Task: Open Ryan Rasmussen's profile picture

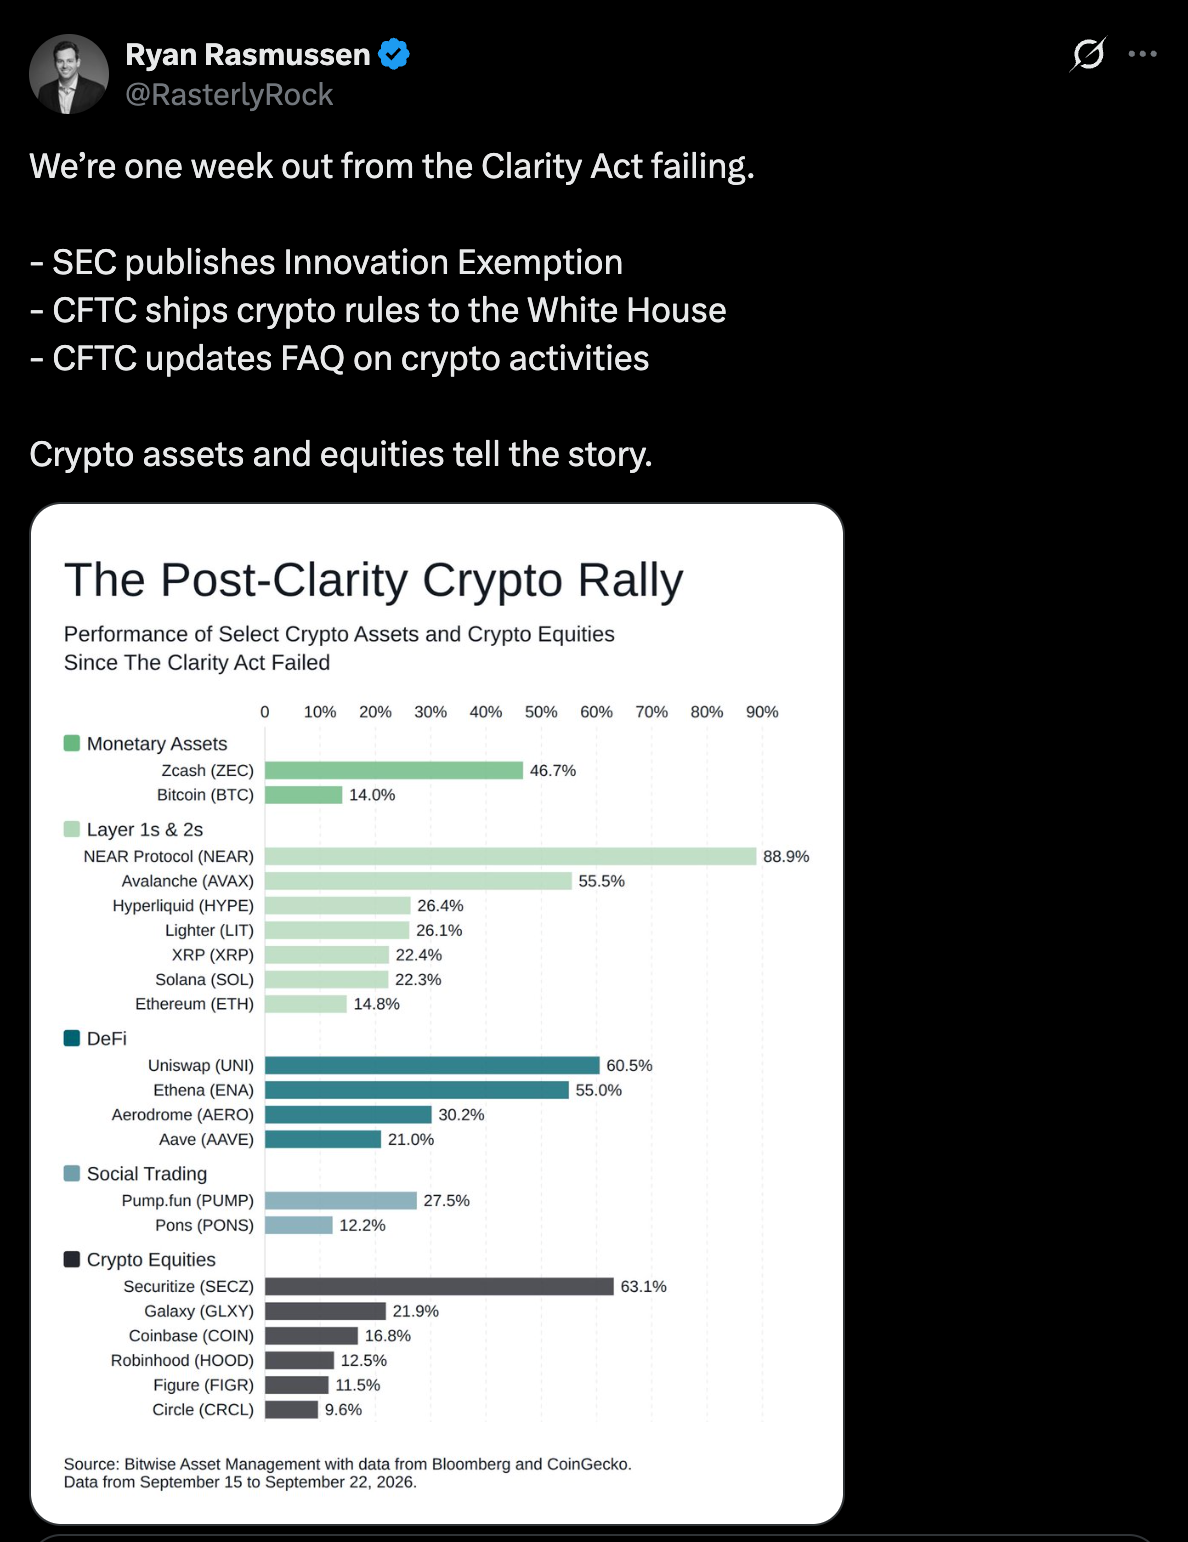Action: point(69,74)
